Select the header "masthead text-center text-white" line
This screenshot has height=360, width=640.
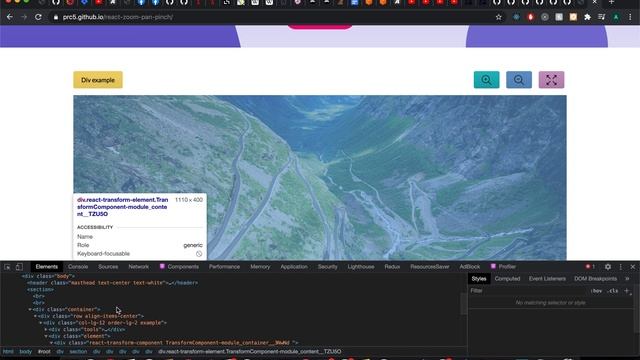[112, 283]
